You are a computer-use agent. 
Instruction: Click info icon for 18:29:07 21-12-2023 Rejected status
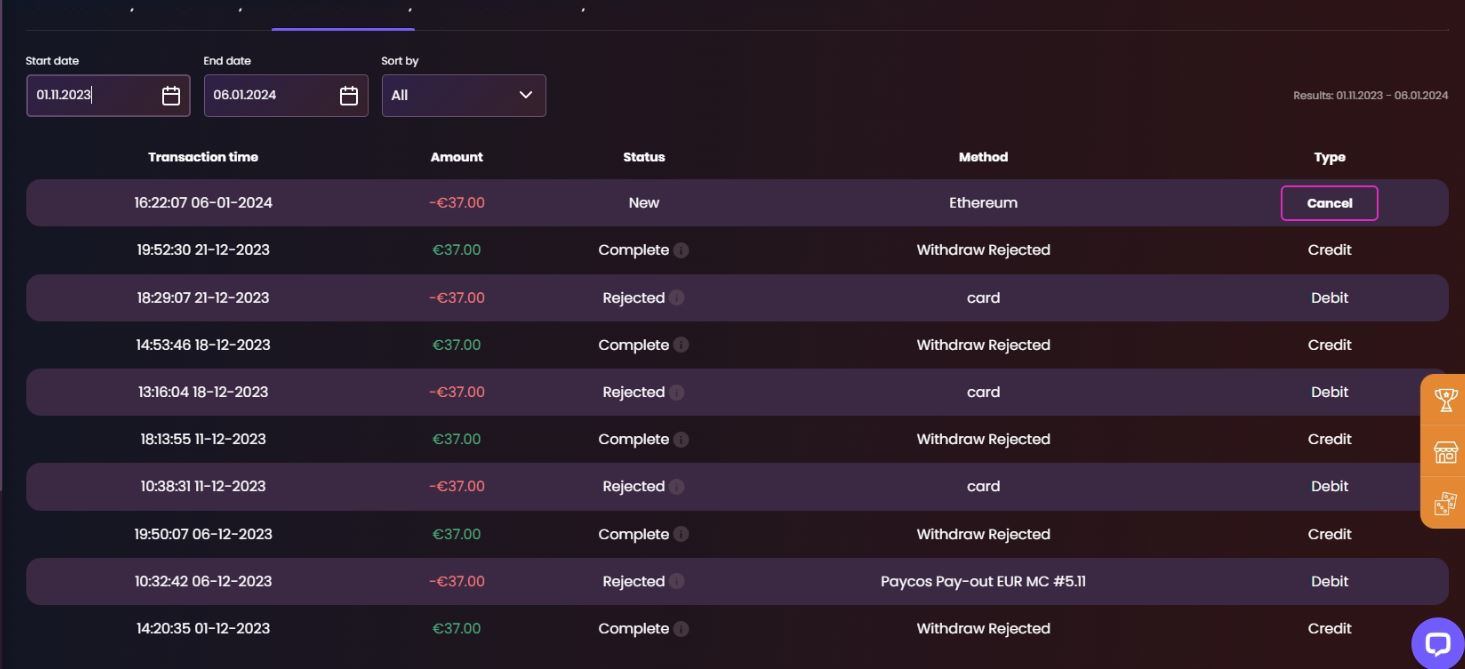677,298
